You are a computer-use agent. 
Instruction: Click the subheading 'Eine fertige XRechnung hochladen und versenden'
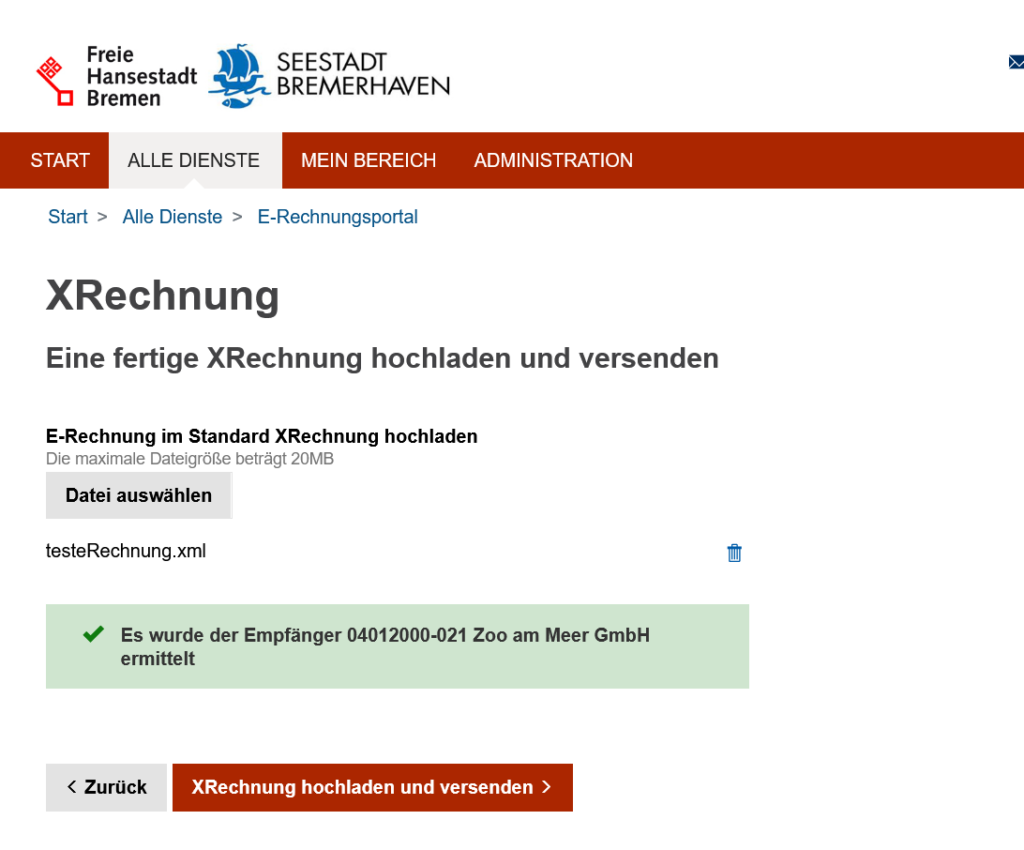(x=382, y=358)
